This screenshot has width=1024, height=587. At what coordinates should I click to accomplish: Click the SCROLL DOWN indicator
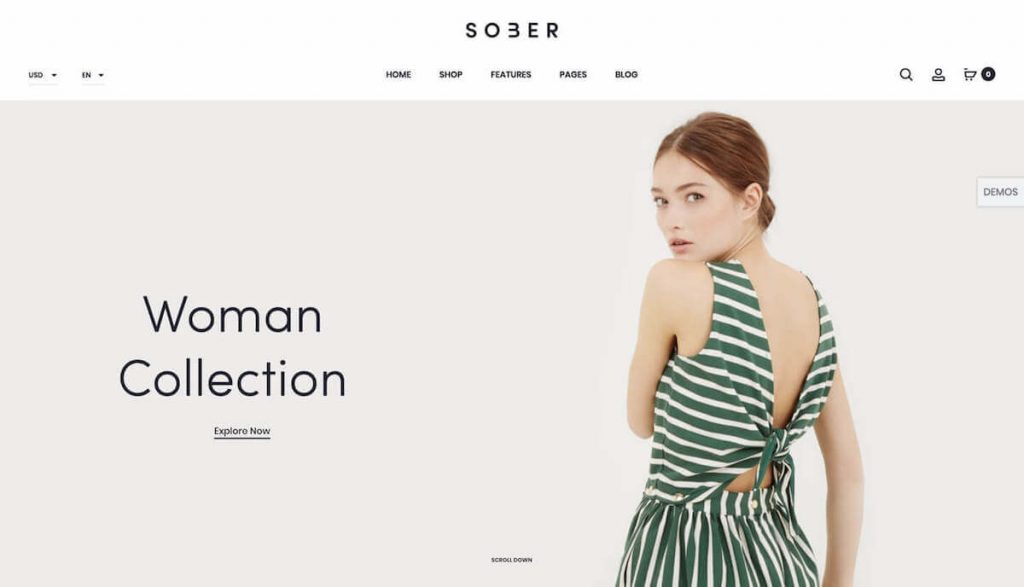point(511,560)
